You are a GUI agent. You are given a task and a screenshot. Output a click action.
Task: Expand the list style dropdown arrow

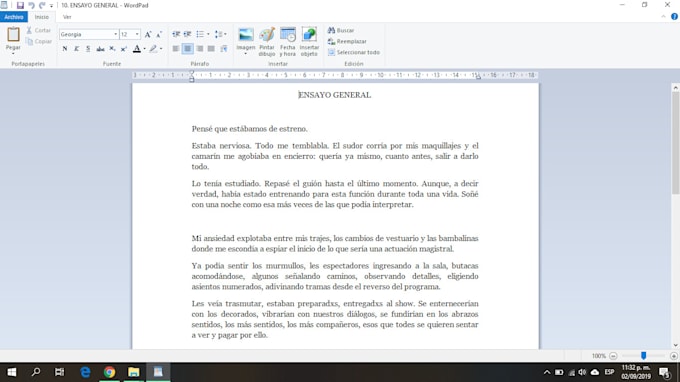click(208, 34)
